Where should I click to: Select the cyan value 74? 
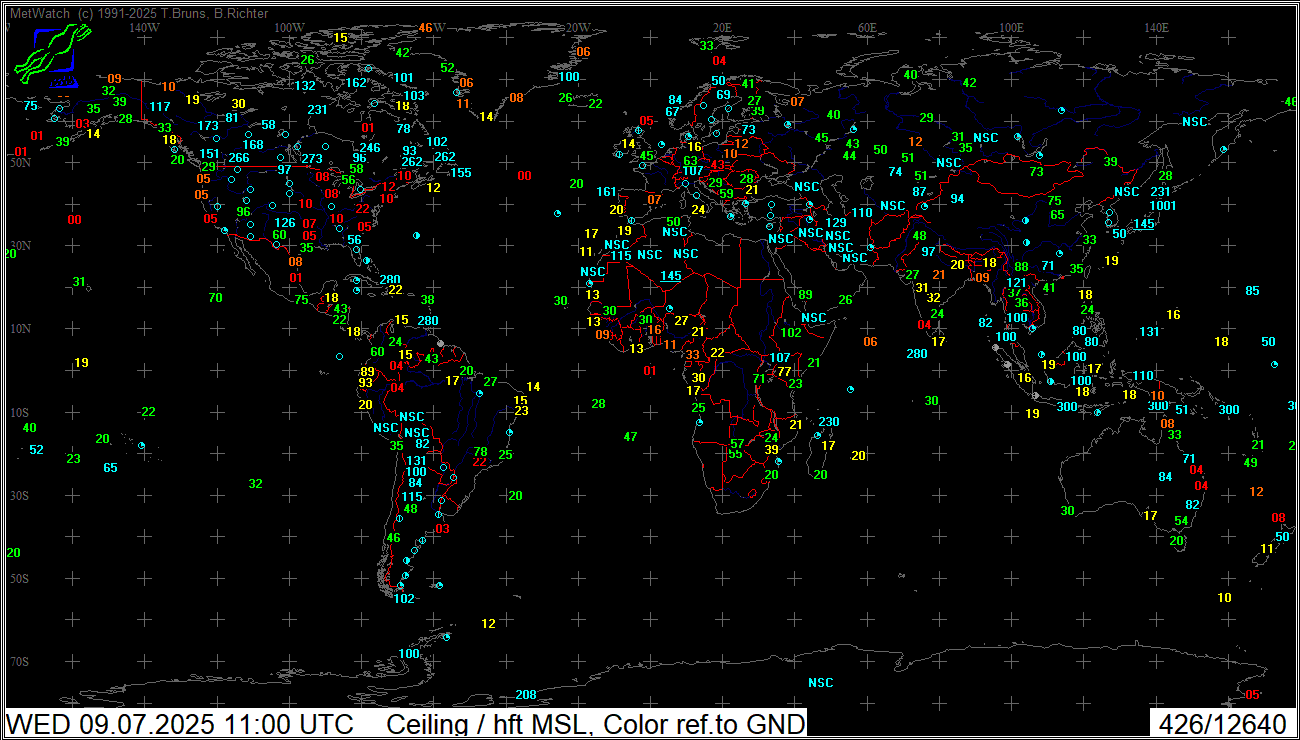[x=896, y=172]
